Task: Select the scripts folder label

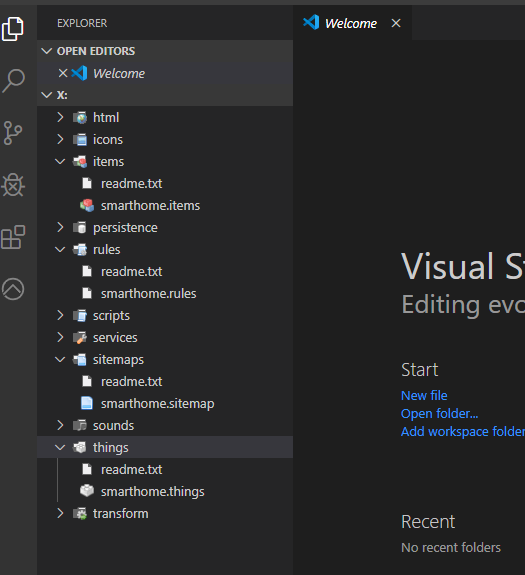Action: click(x=111, y=316)
